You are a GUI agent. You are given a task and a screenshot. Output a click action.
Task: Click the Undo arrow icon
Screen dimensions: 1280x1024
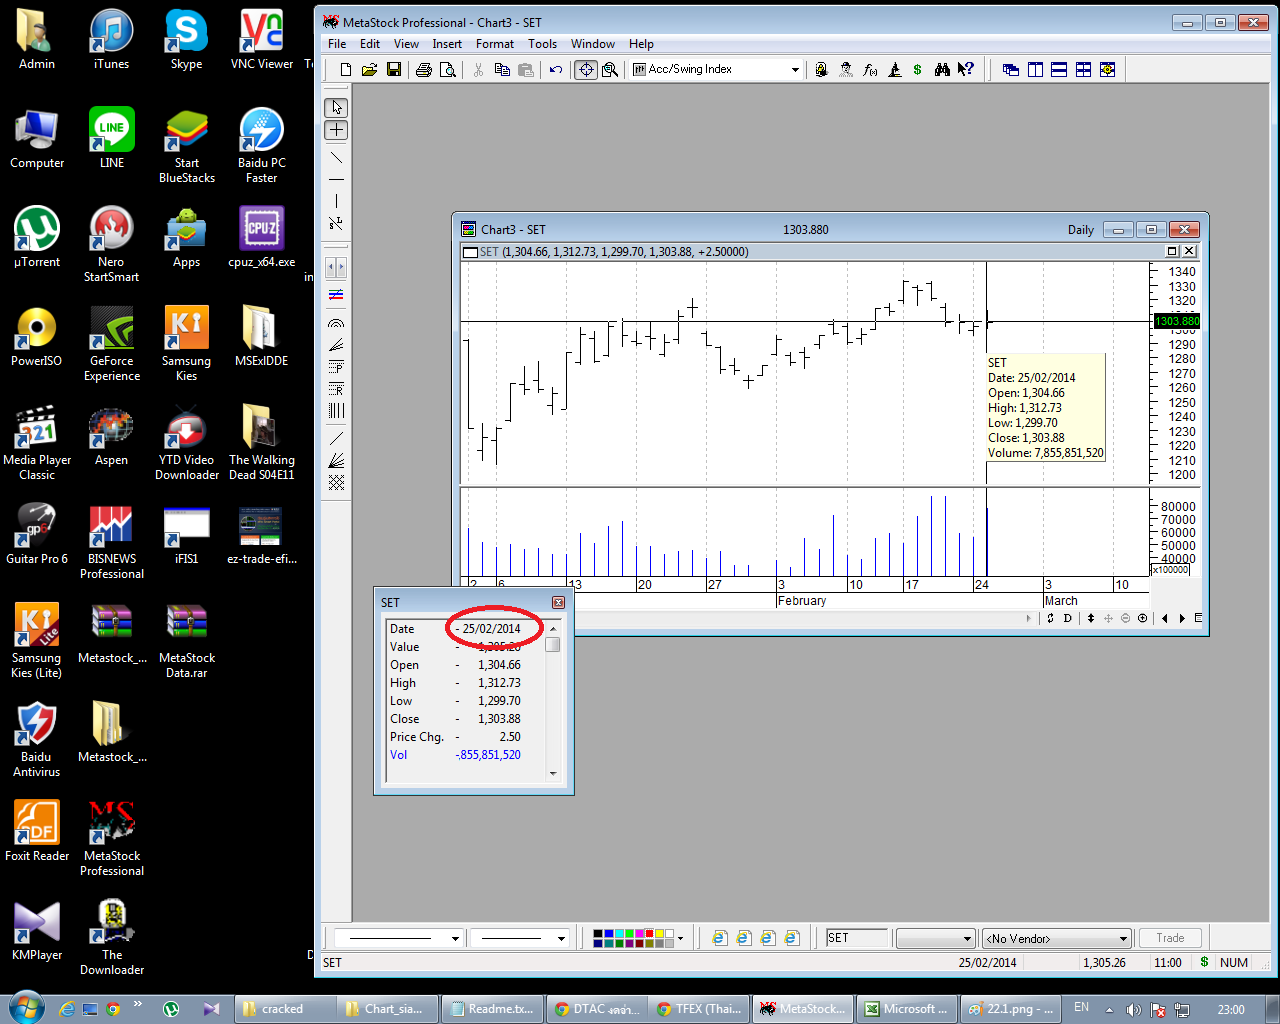tap(556, 70)
